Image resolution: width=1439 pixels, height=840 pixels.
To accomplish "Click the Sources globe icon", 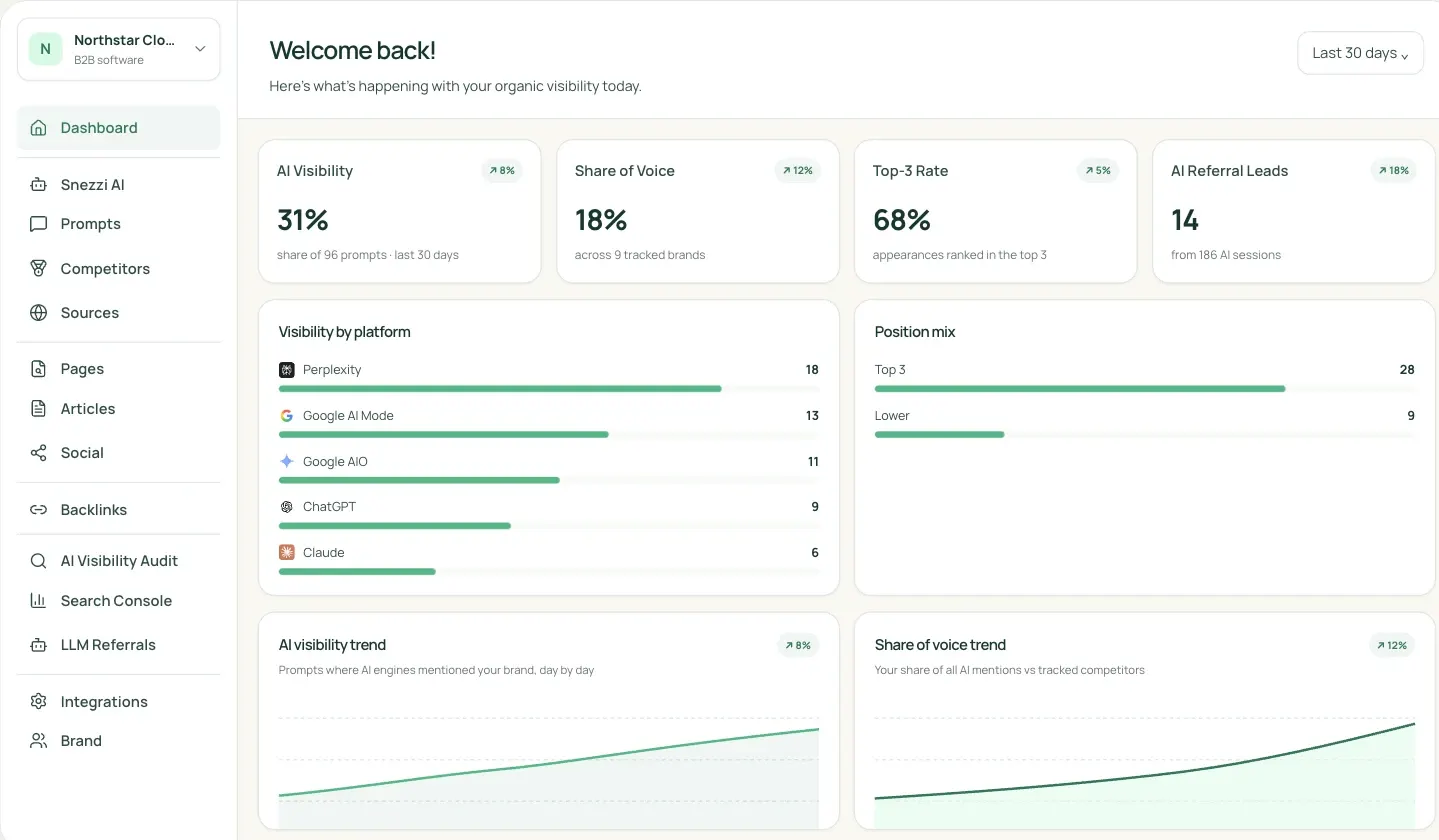I will [x=38, y=313].
